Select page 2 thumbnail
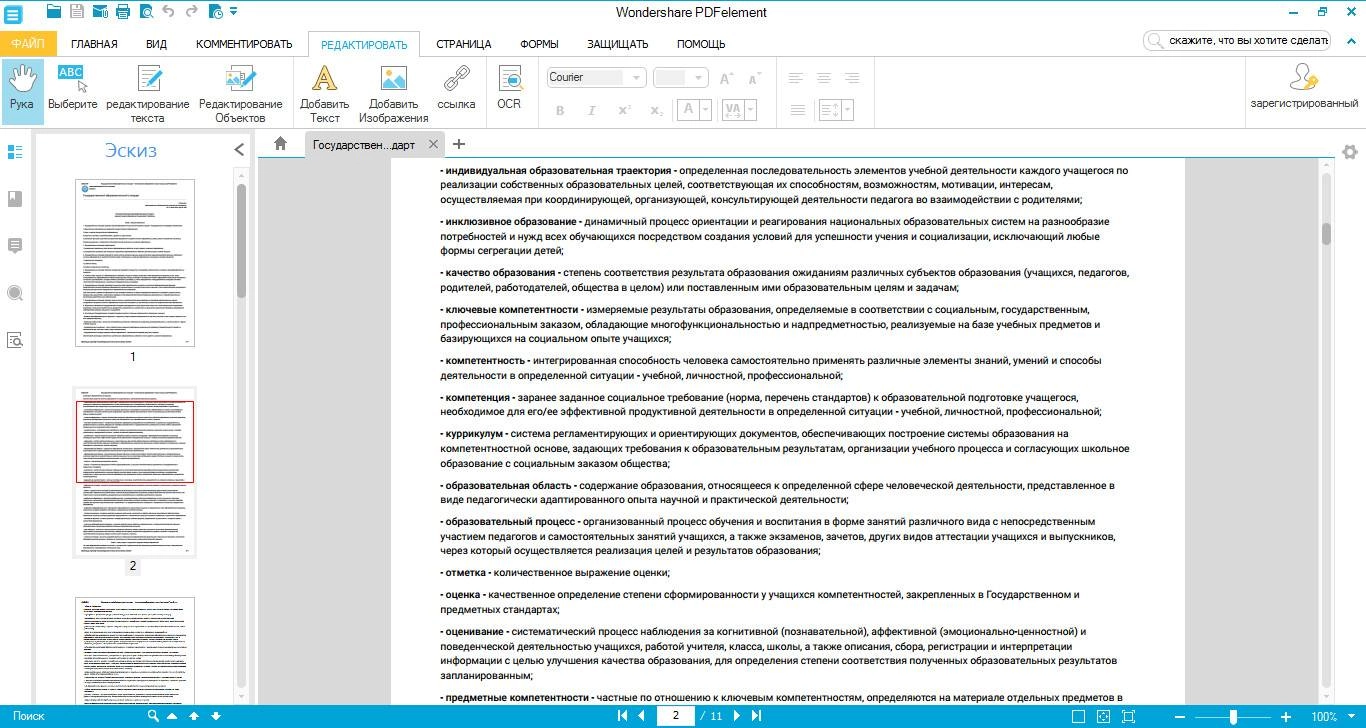Viewport: 1366px width, 728px height. coord(135,472)
